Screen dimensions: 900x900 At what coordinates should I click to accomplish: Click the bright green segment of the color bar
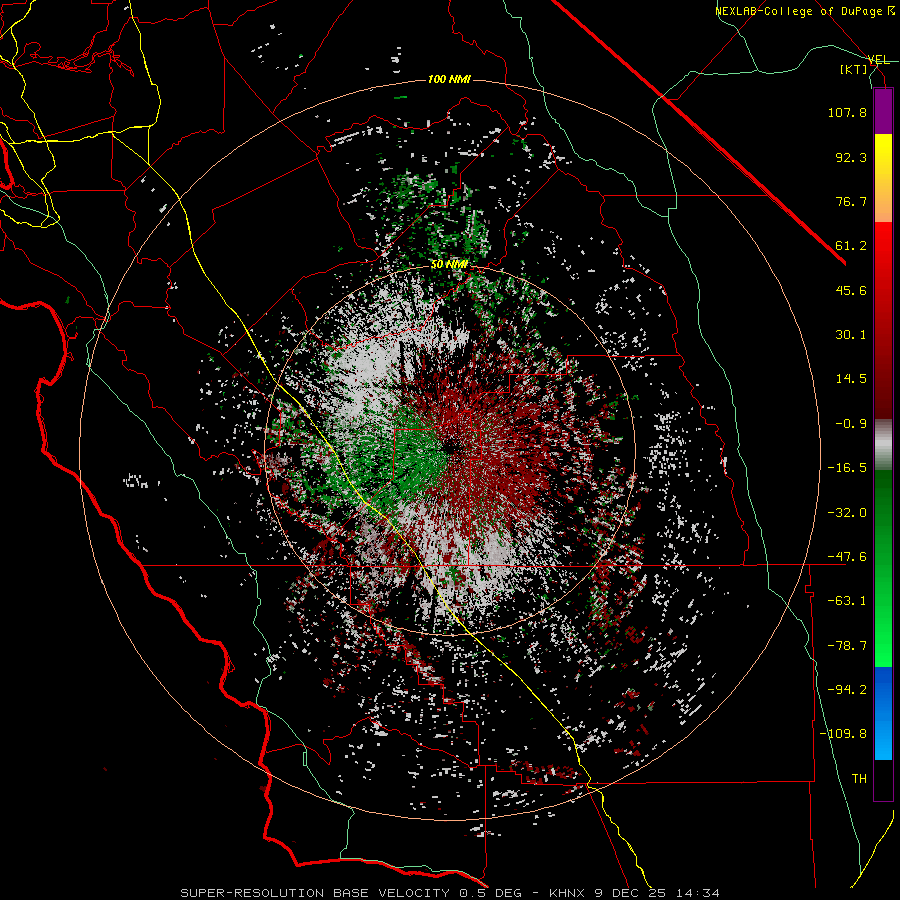(x=883, y=568)
